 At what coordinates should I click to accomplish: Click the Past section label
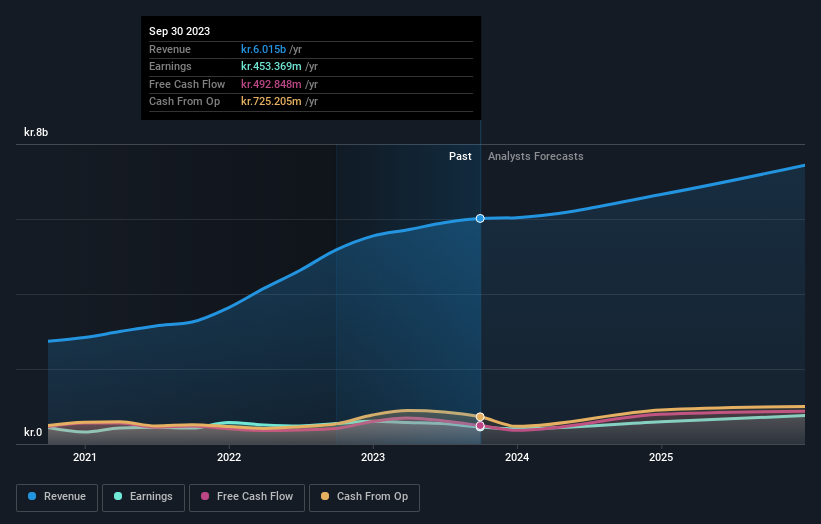point(460,156)
